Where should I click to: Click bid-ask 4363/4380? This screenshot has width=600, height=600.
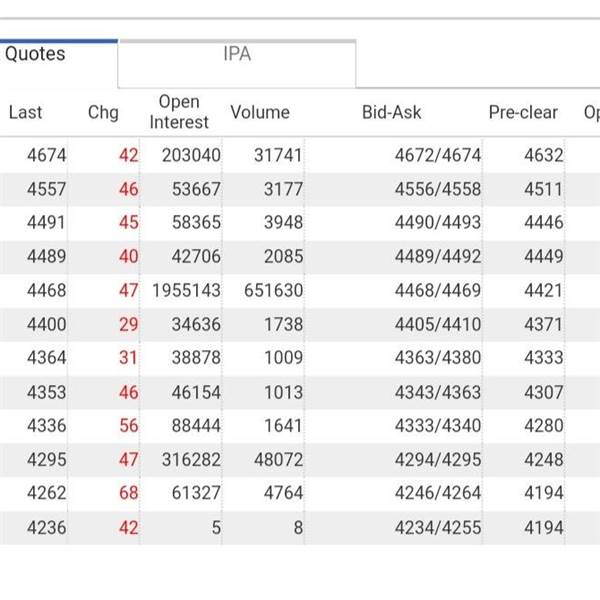click(x=438, y=357)
